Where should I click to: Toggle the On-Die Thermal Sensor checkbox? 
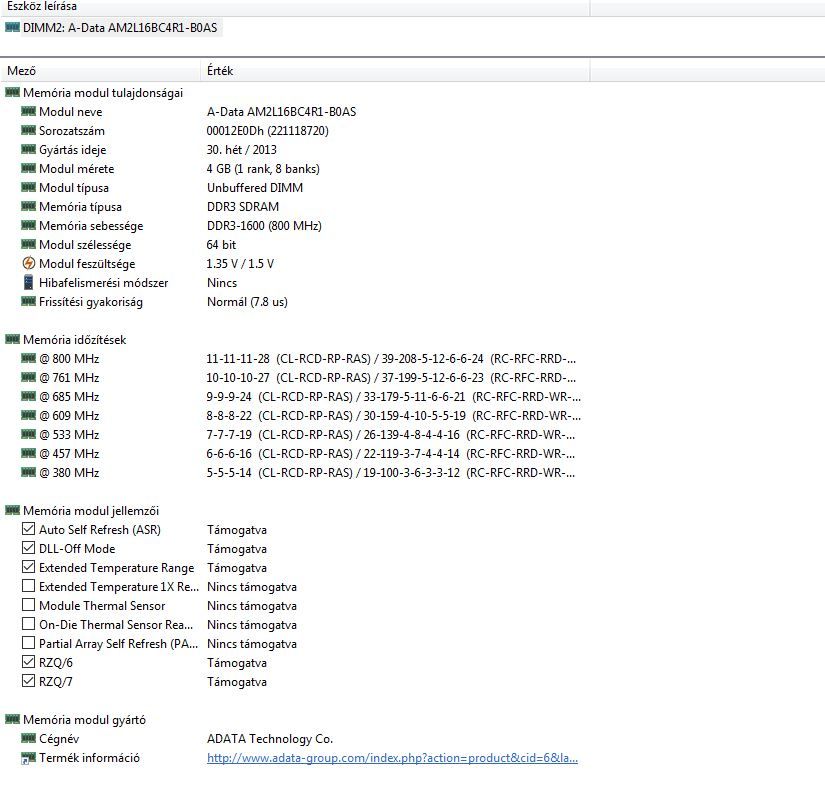click(28, 624)
